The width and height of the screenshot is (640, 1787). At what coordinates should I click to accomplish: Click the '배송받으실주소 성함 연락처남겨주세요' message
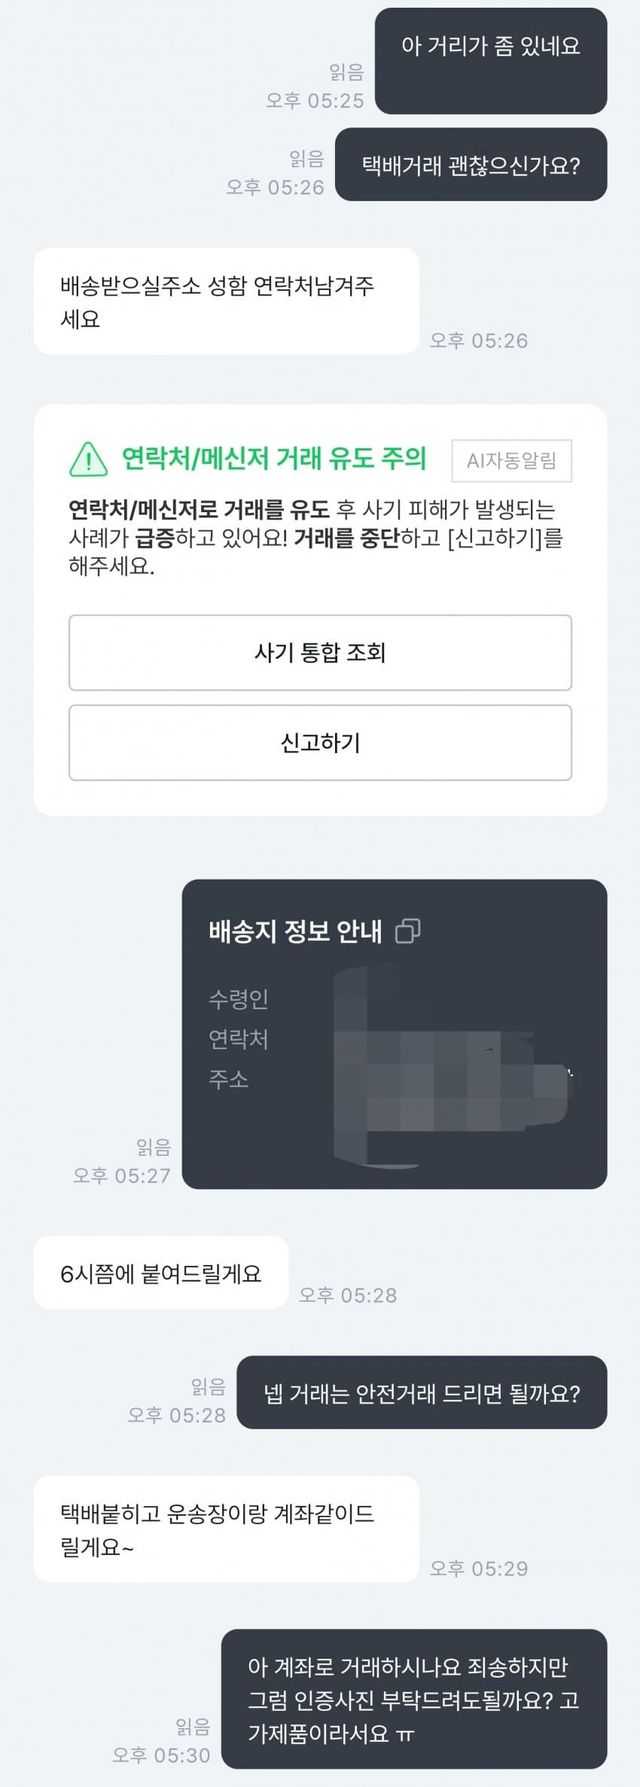click(x=226, y=302)
